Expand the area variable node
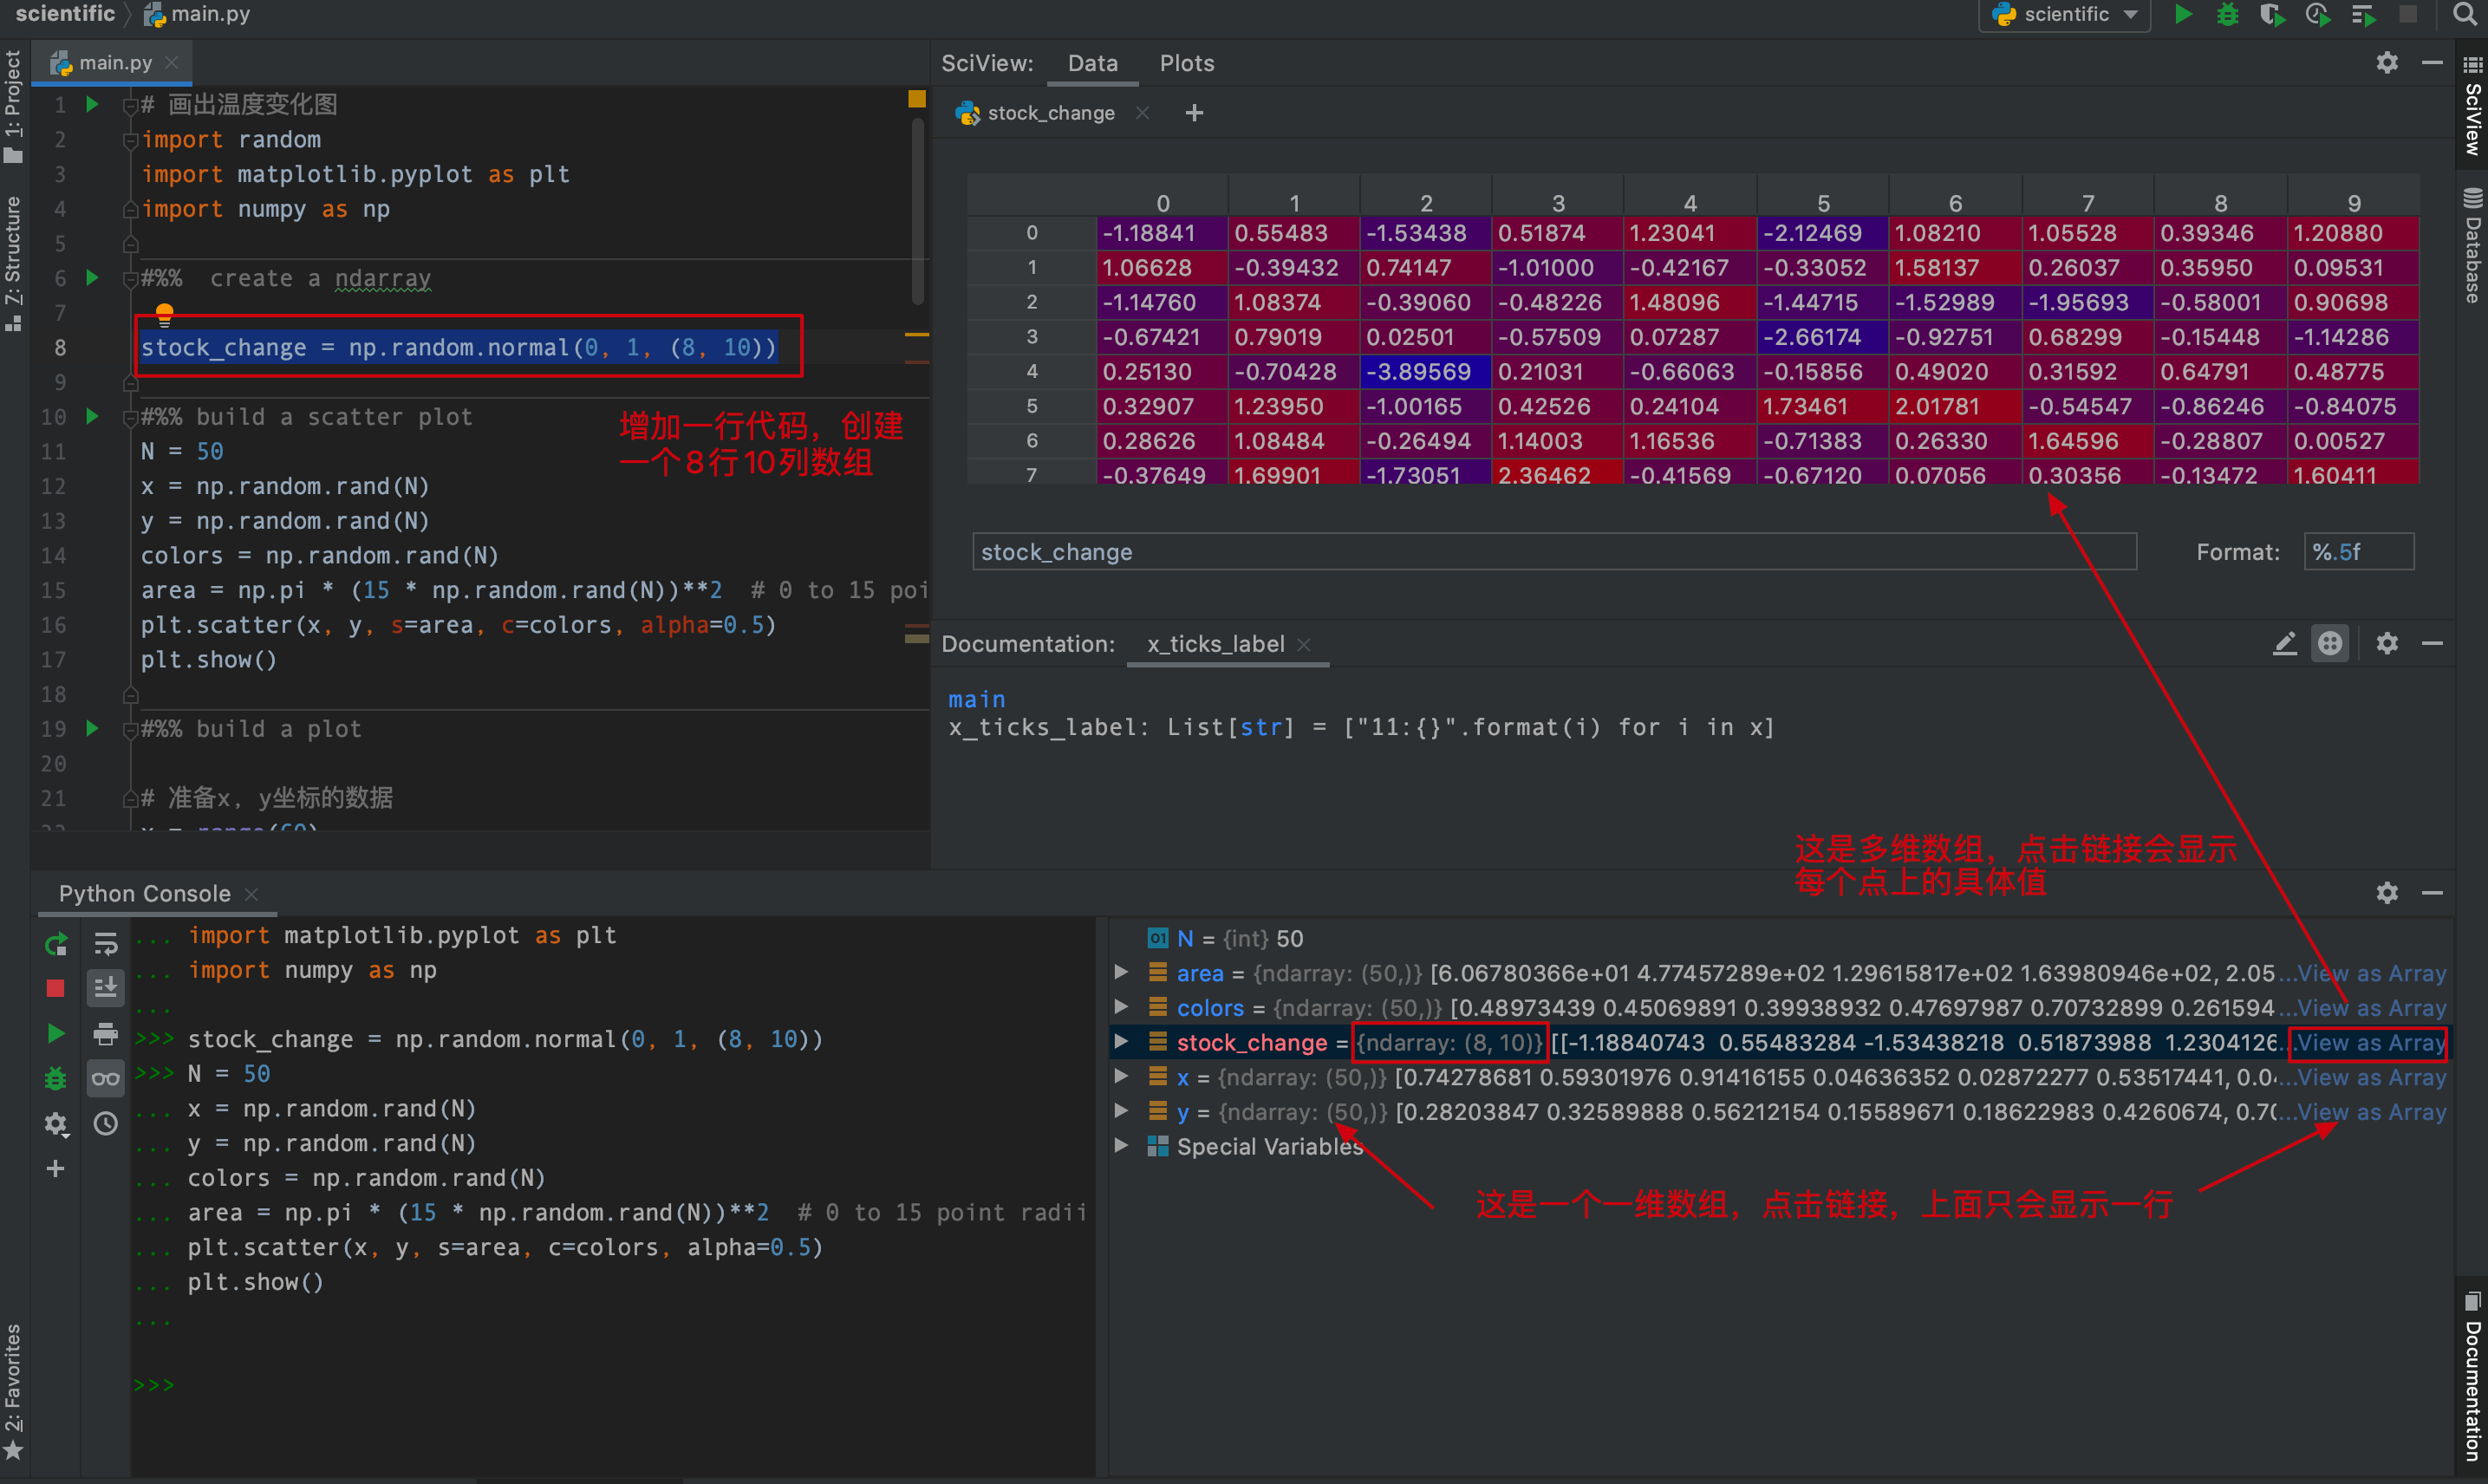Image resolution: width=2488 pixels, height=1484 pixels. pos(1122,972)
